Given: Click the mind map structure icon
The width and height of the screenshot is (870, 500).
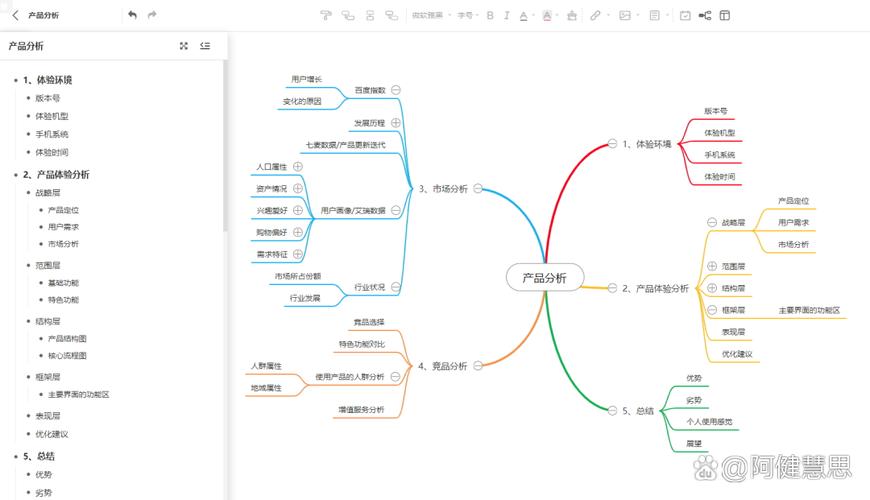Looking at the screenshot, I should (x=705, y=15).
